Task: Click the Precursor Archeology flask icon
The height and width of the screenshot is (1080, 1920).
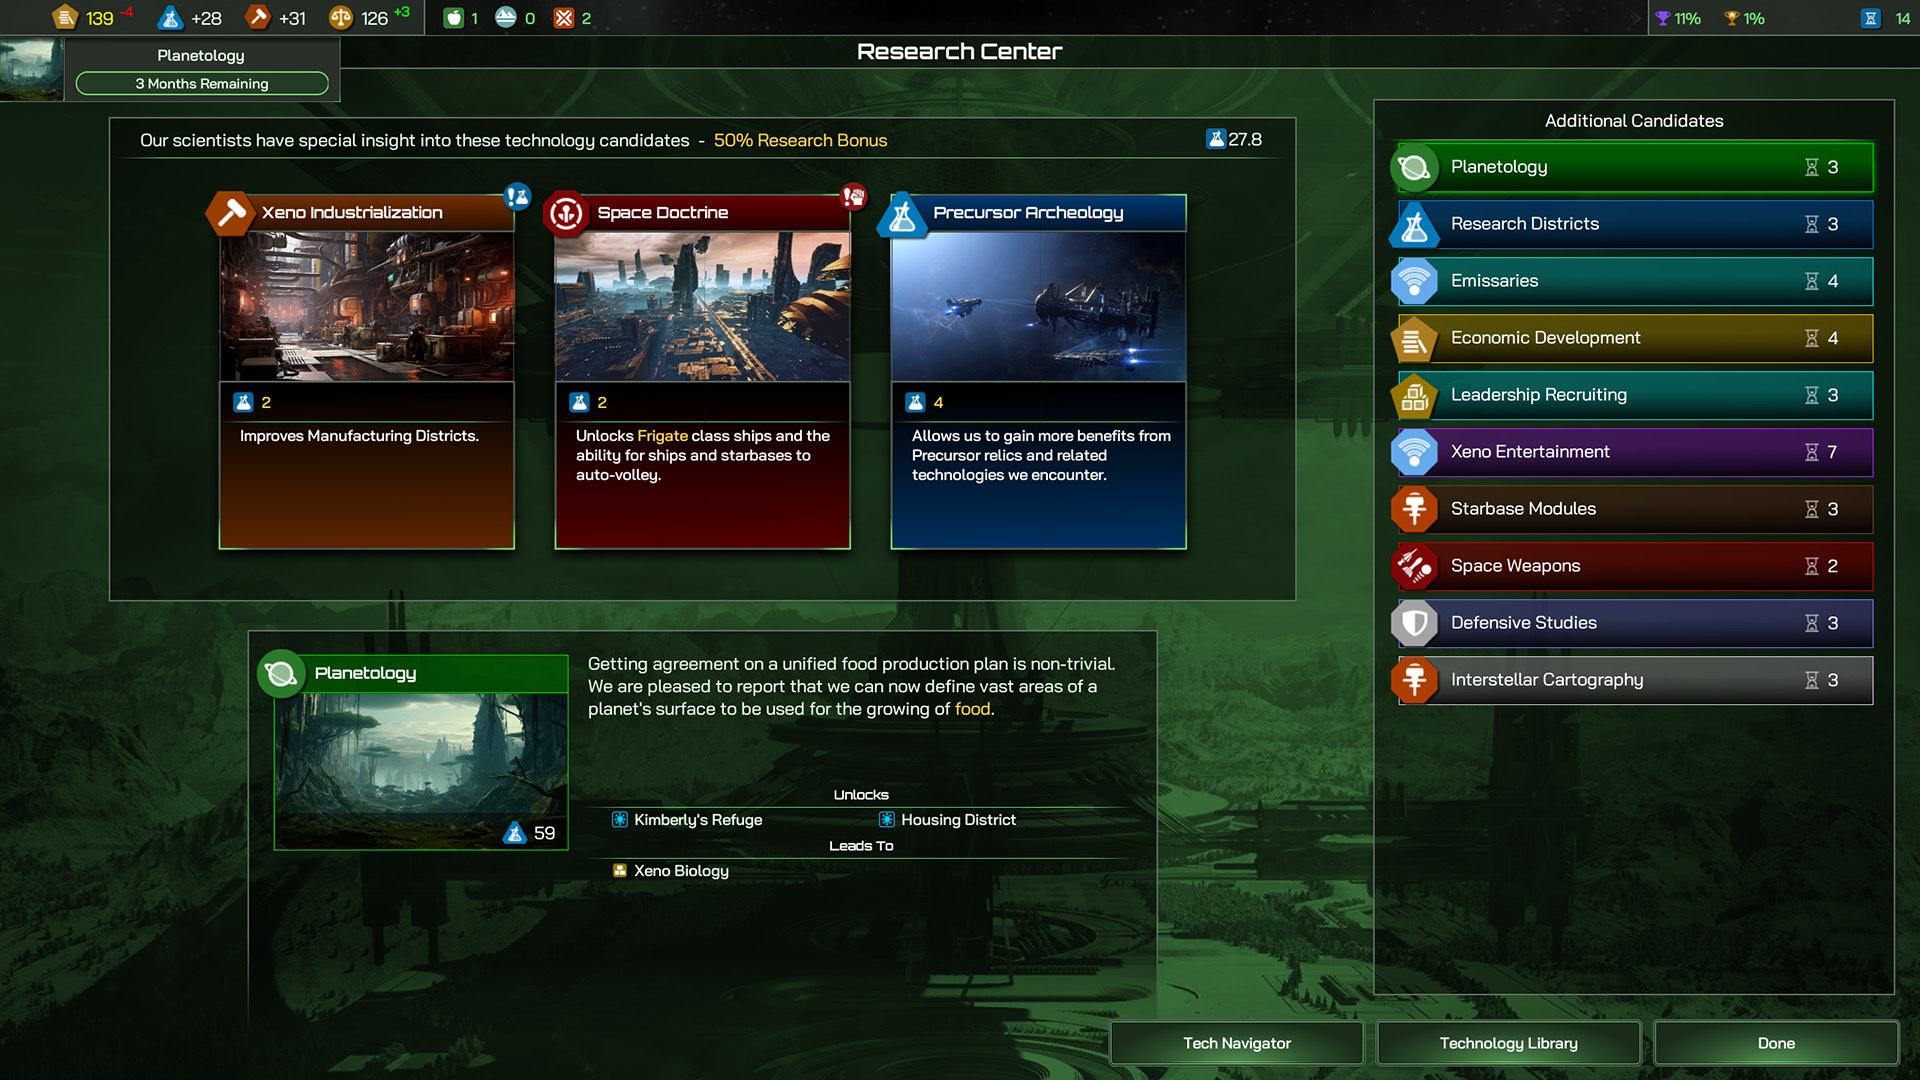Action: [902, 215]
